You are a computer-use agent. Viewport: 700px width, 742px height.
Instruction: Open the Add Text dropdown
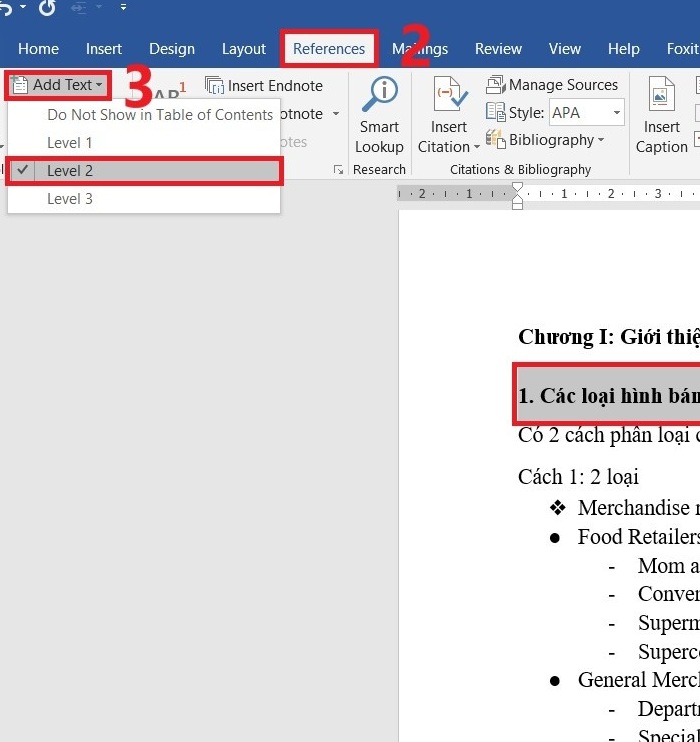[x=58, y=85]
